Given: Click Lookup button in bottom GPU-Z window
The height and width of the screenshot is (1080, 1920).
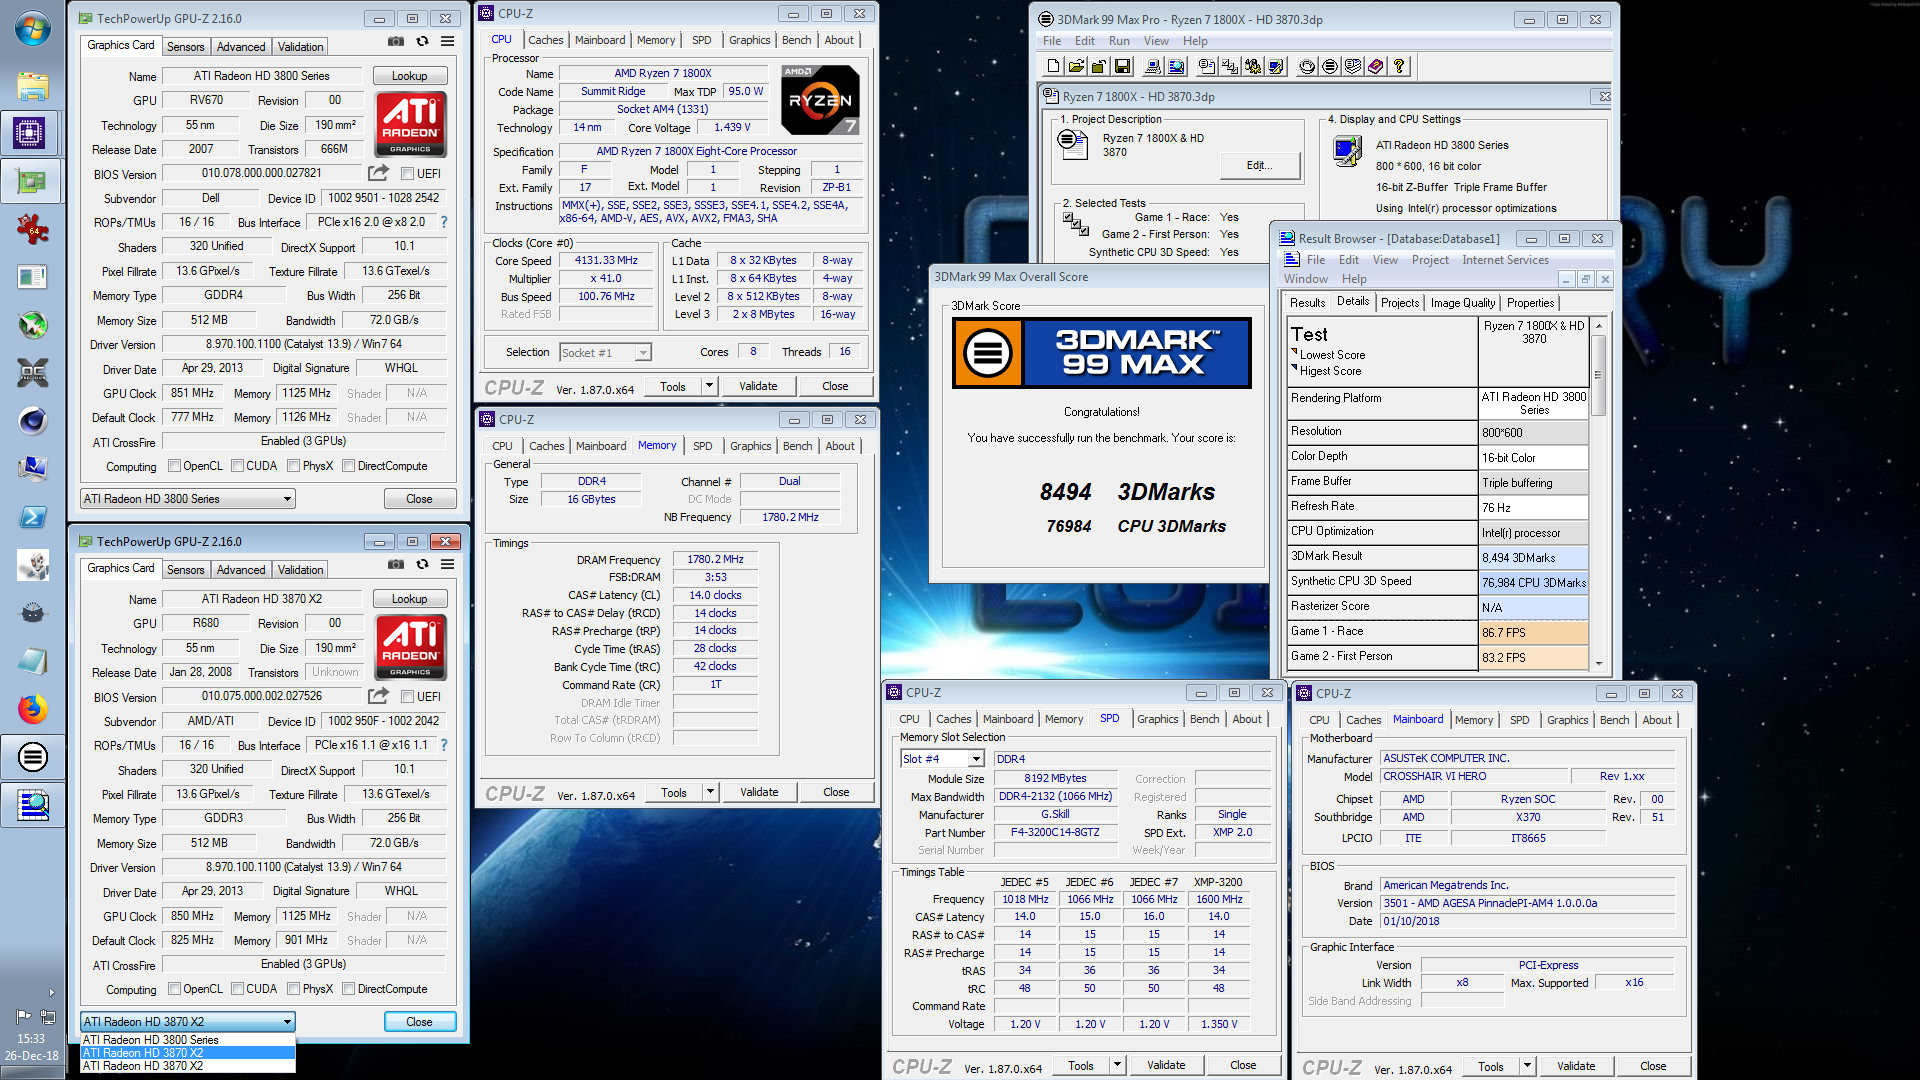Looking at the screenshot, I should 410,599.
